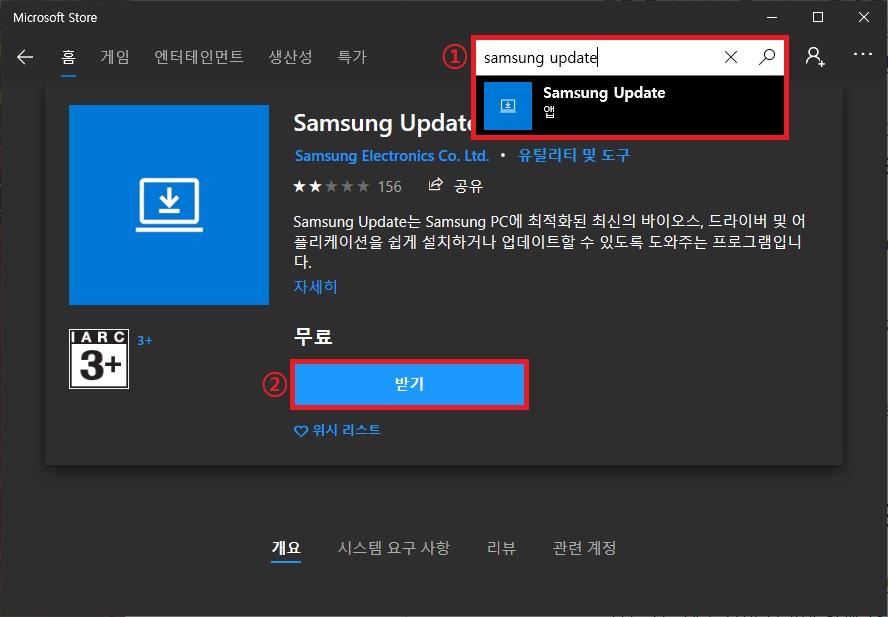Click 자세히 to read more
This screenshot has width=888, height=617.
tap(315, 287)
